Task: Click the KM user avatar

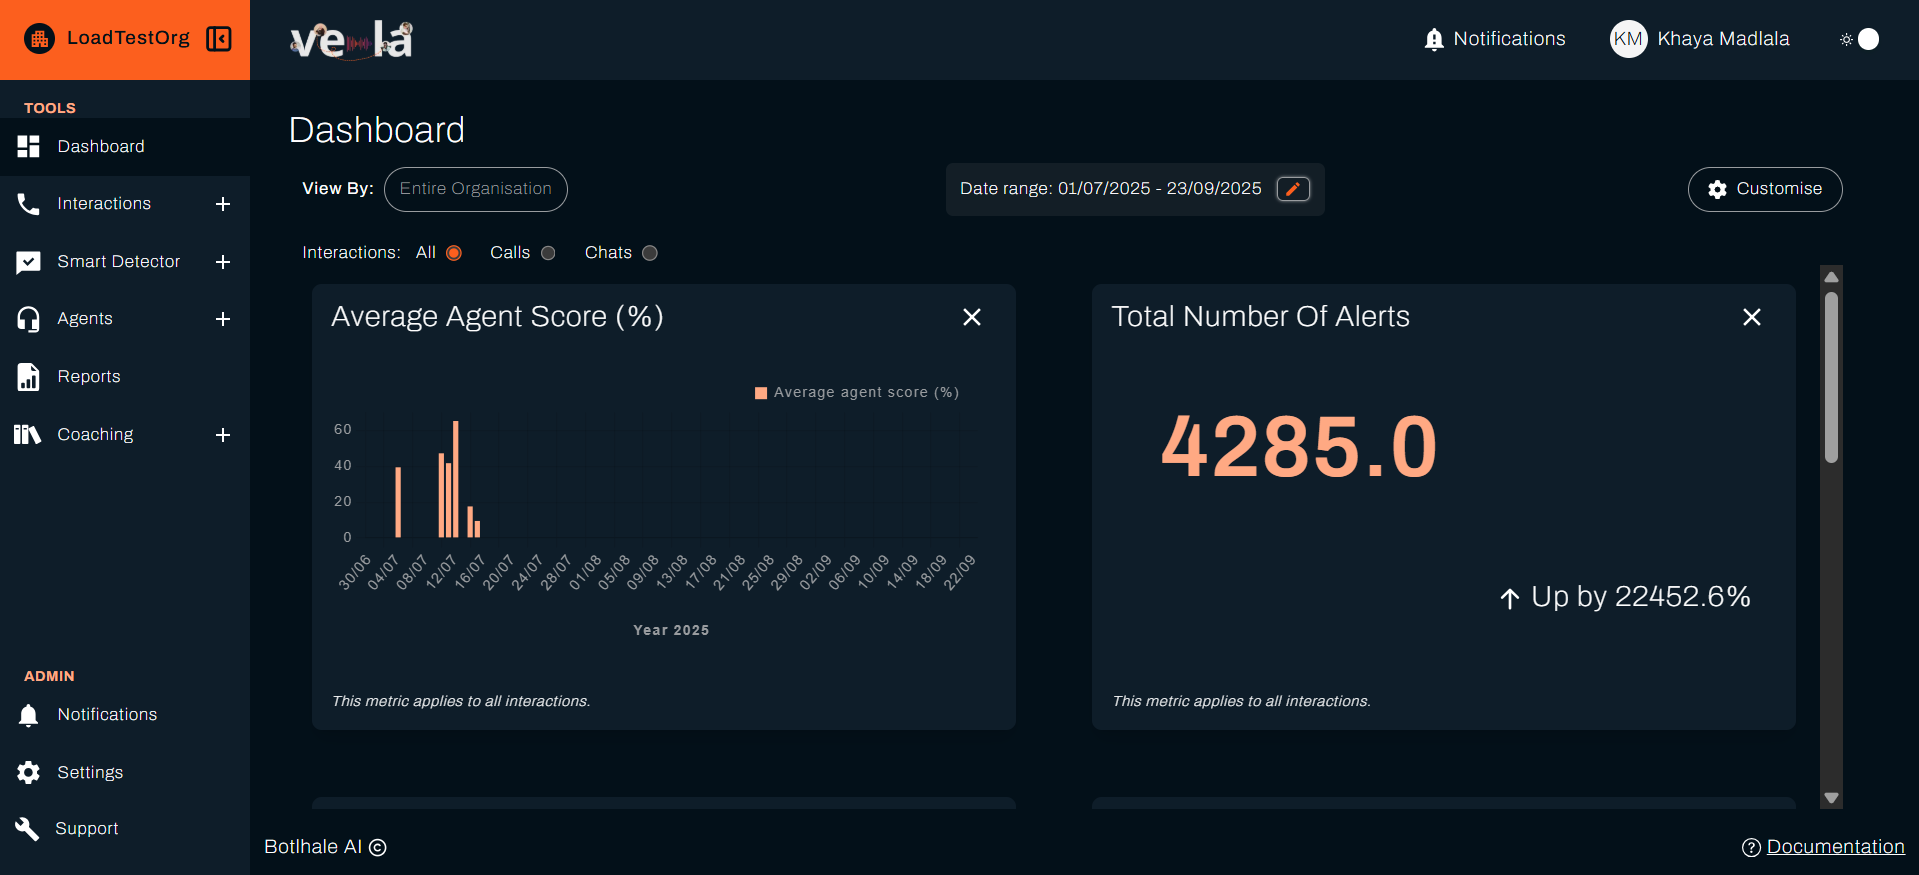Action: coord(1628,39)
